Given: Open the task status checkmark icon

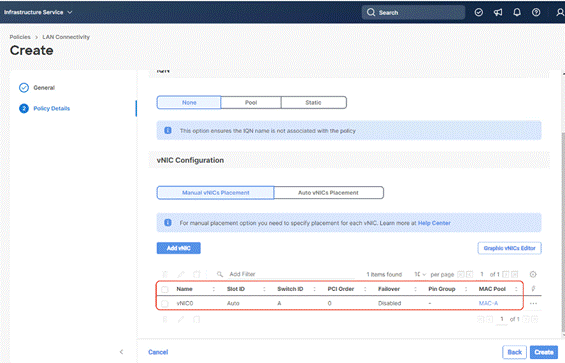Looking at the screenshot, I should (479, 12).
